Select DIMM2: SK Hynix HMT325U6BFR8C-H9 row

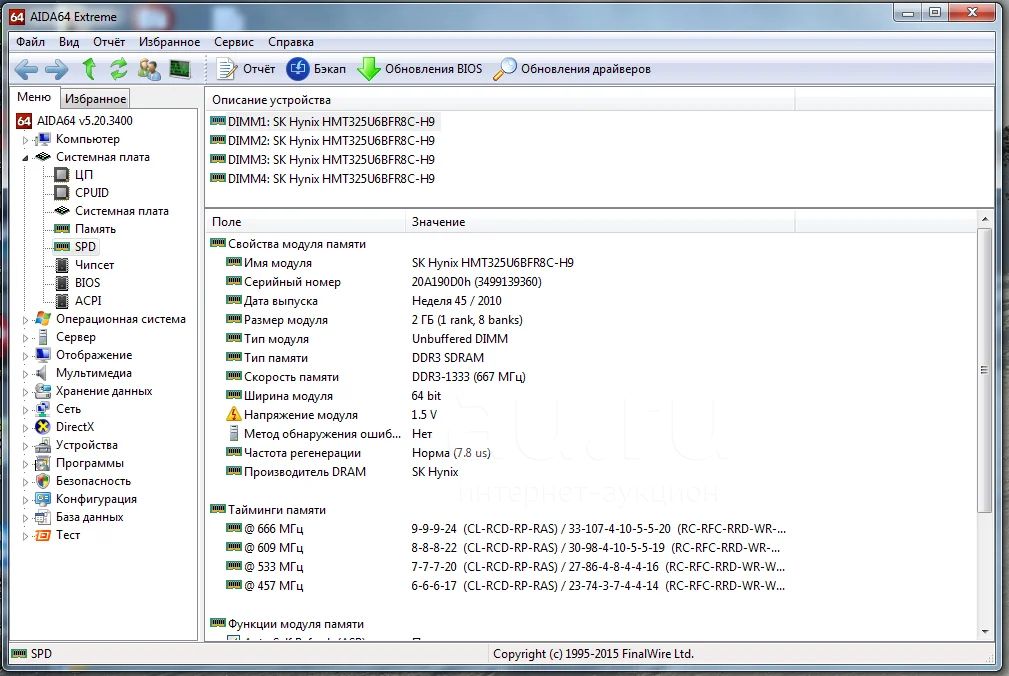323,141
